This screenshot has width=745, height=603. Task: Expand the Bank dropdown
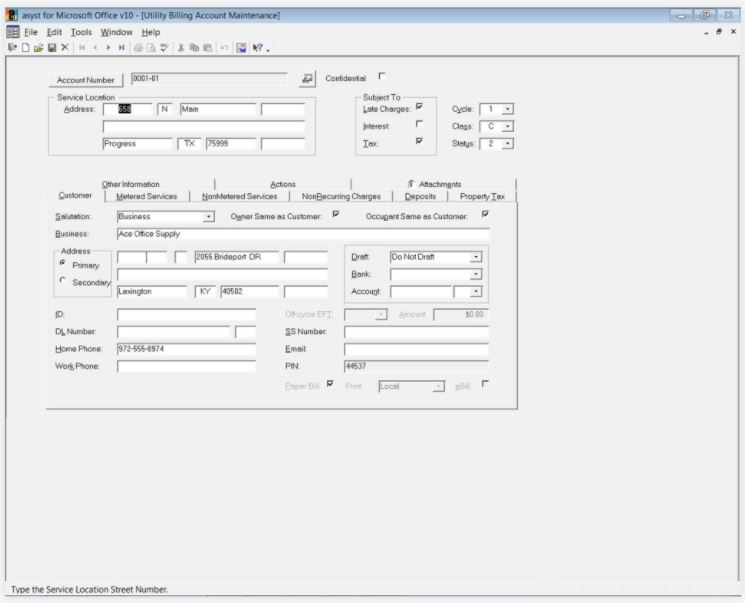[476, 275]
